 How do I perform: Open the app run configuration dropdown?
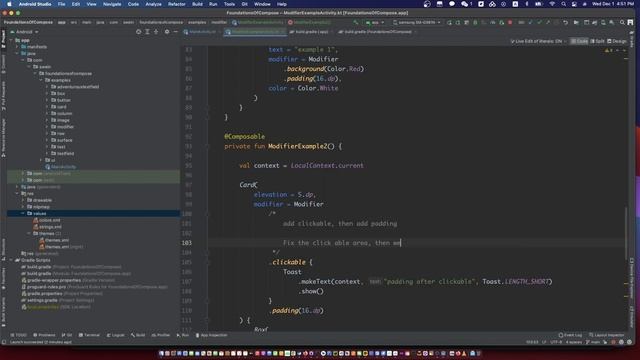[x=375, y=22]
